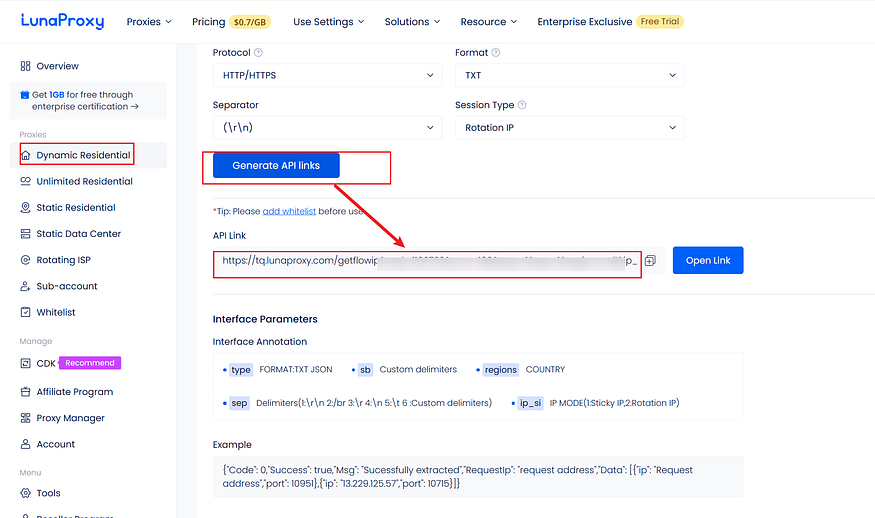Click Get 1GB free enterprise certification banner

click(x=88, y=100)
